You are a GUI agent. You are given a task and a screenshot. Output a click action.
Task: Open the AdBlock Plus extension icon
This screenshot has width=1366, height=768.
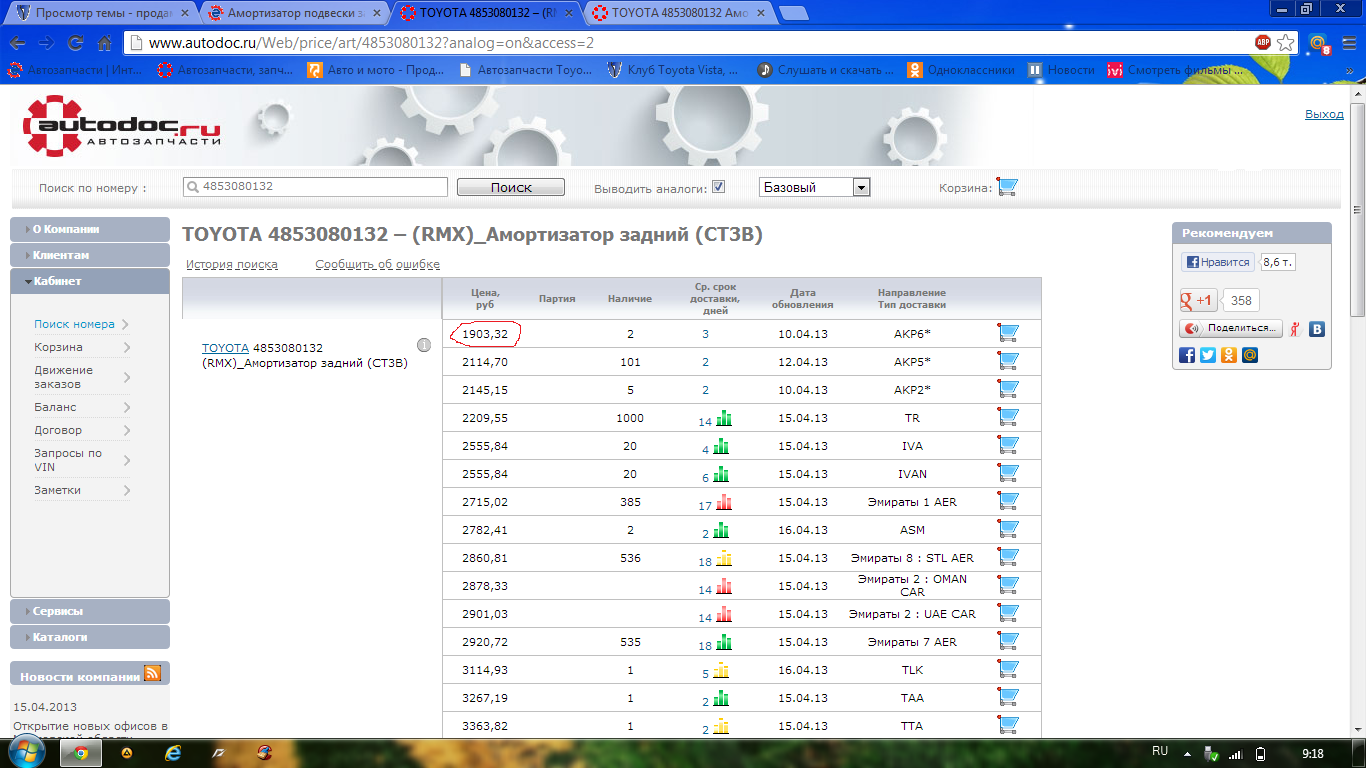point(1263,43)
